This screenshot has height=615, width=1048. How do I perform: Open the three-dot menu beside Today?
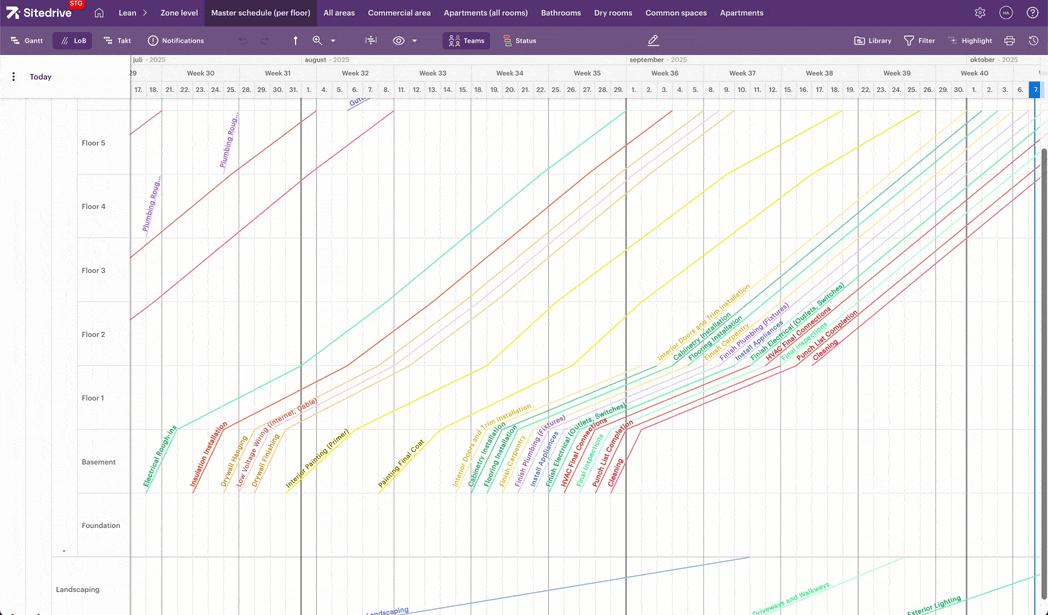13,77
